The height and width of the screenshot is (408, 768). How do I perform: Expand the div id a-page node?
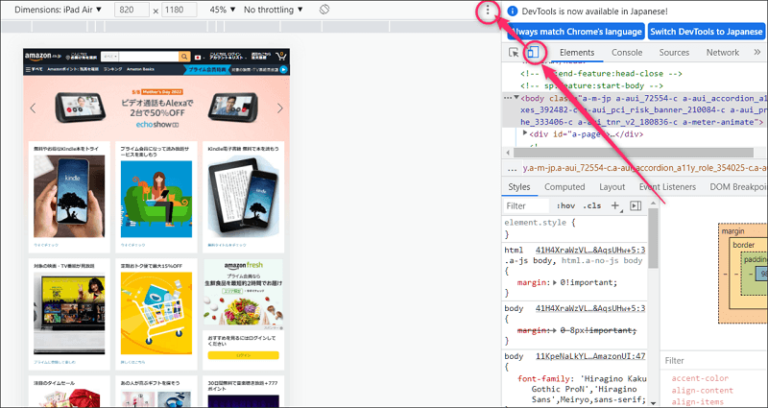[527, 133]
